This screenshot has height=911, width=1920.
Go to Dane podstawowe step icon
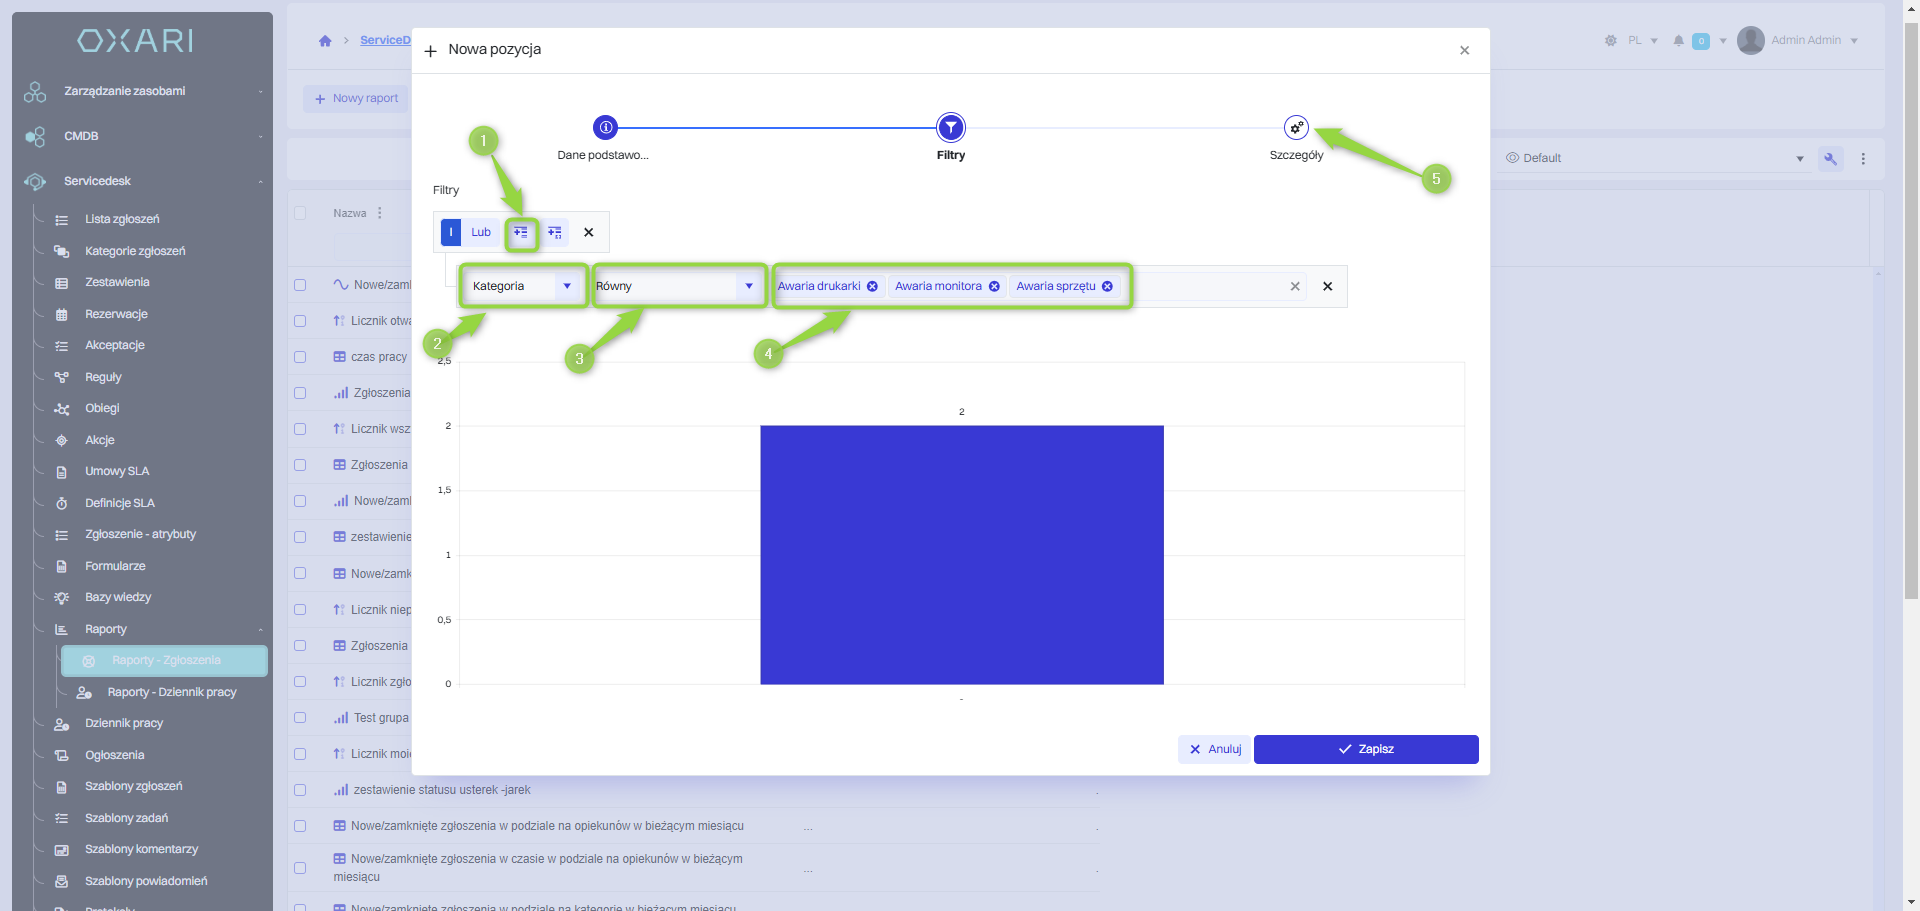tap(605, 128)
